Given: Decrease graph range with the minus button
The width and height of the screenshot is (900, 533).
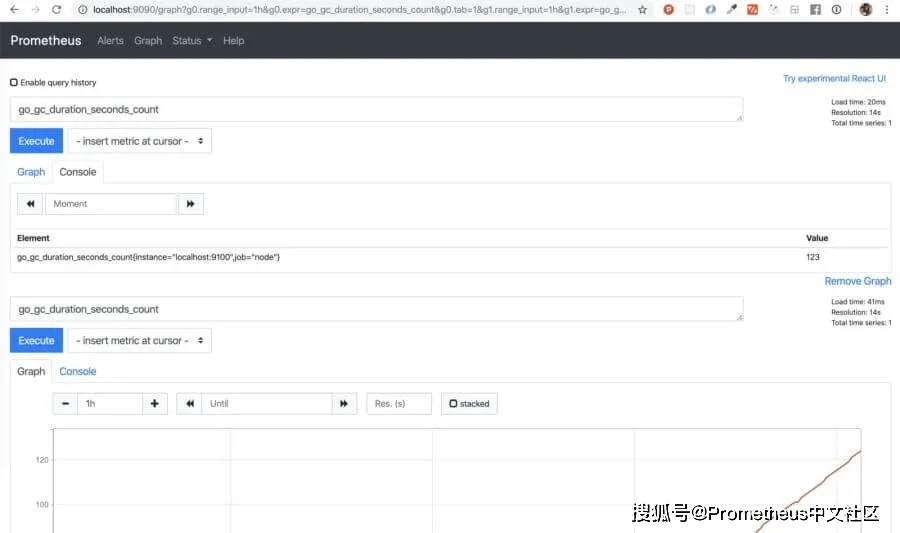Looking at the screenshot, I should tap(65, 404).
